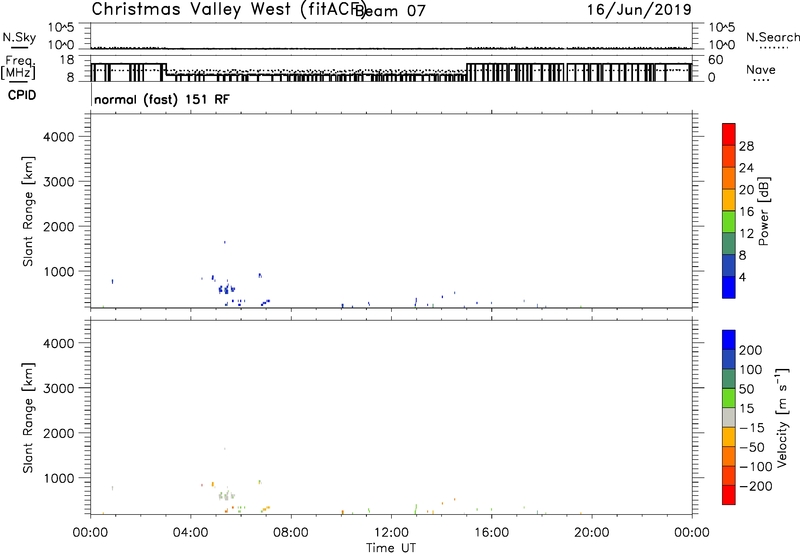
Task: Click the Power colorbar segment between 16 and 20
Action: coord(729,199)
